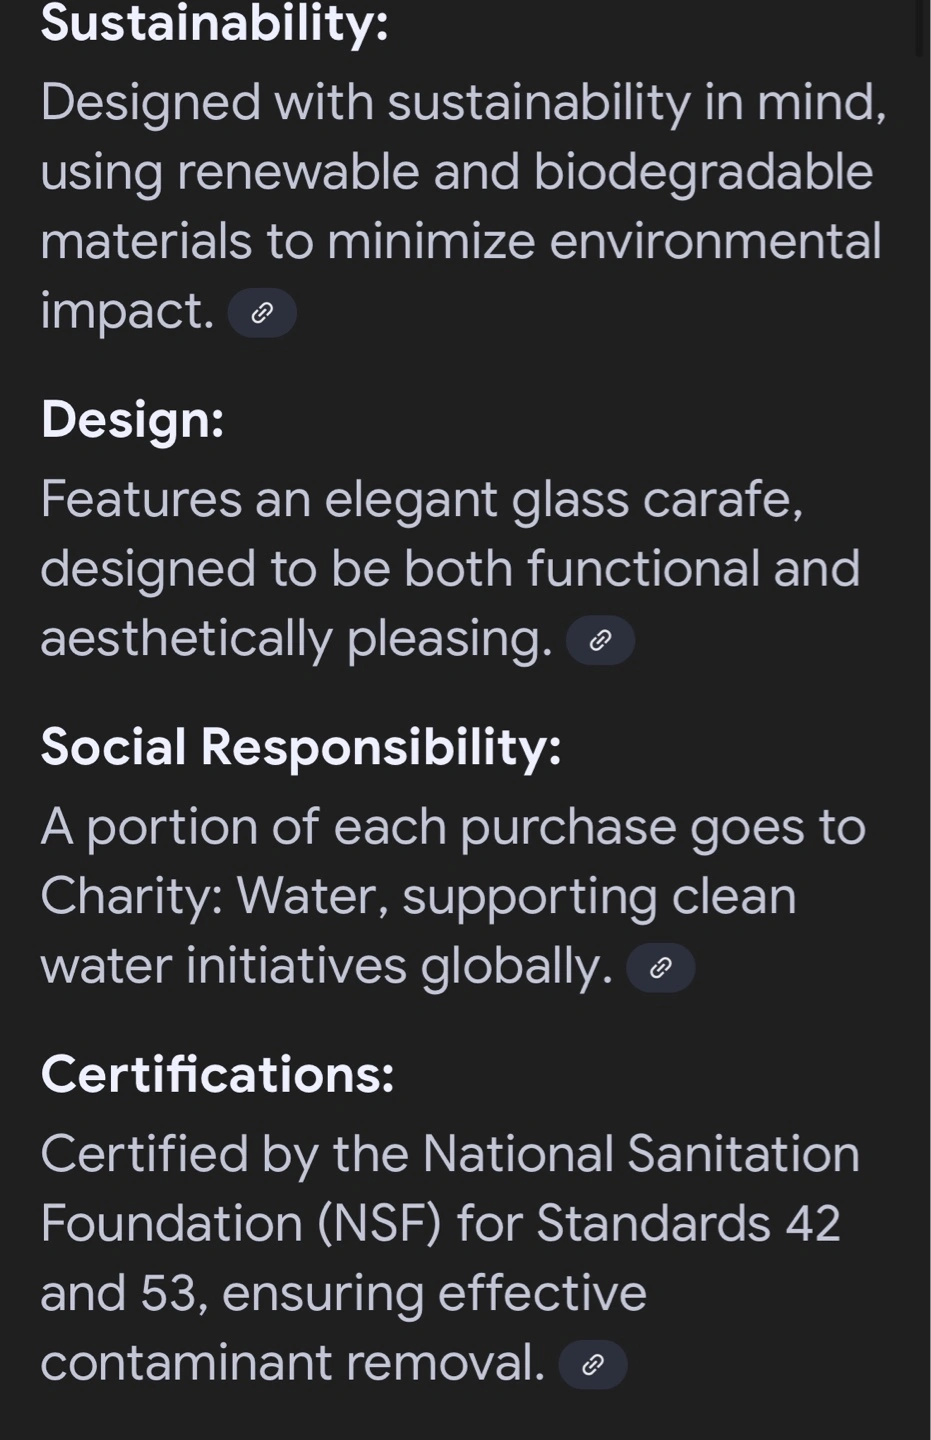Click the phrase "supporting clean"
Image resolution: width=931 pixels, height=1440 pixels.
(599, 897)
